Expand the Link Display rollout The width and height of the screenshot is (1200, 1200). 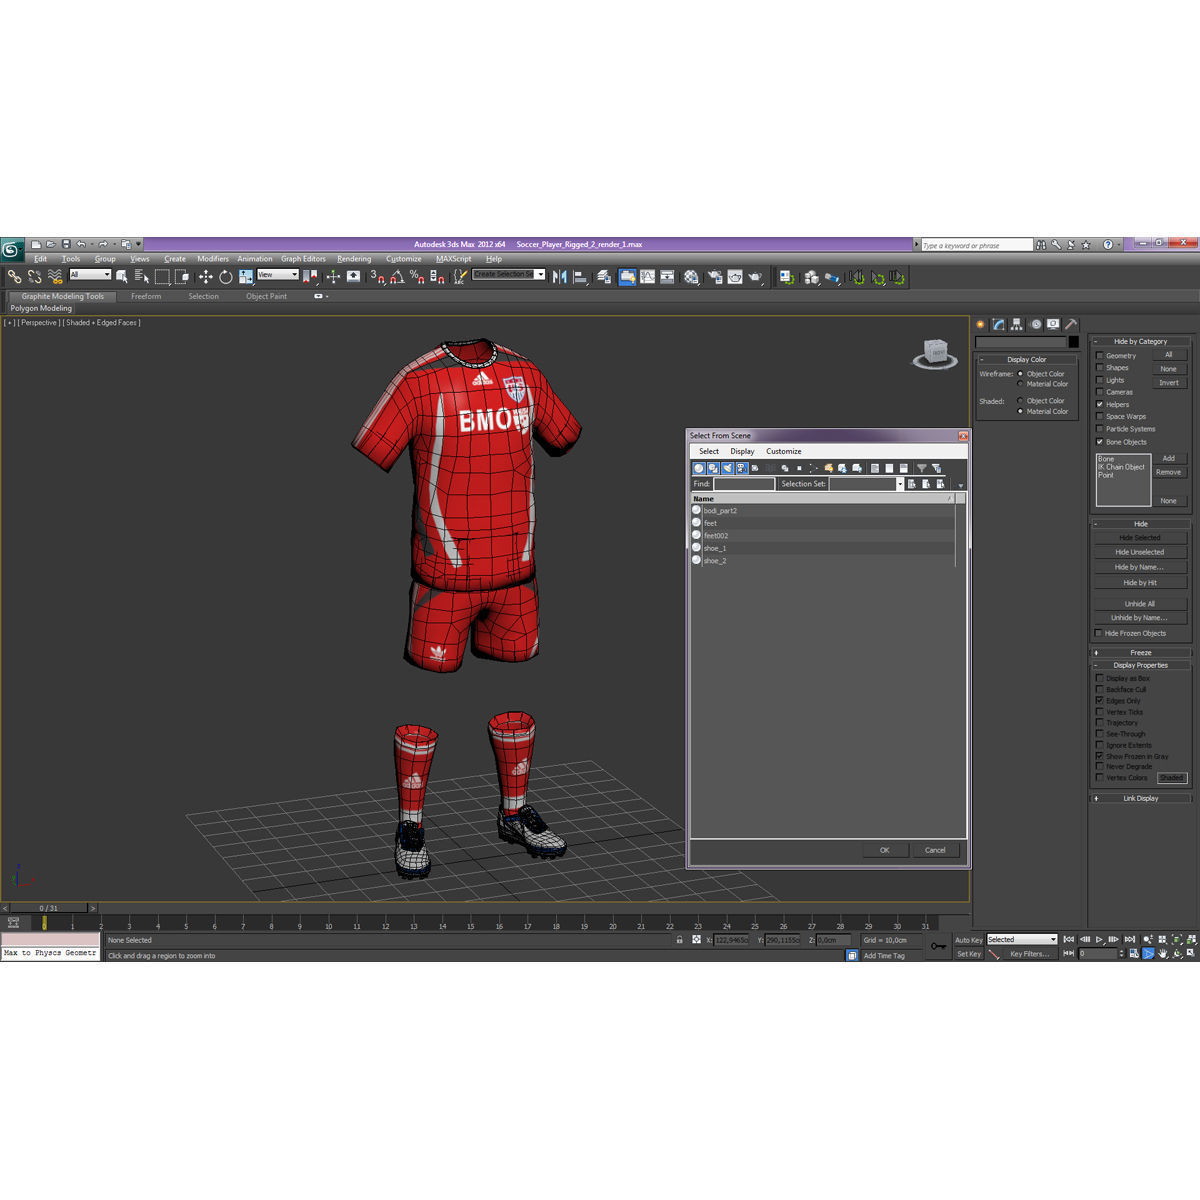(x=1140, y=798)
